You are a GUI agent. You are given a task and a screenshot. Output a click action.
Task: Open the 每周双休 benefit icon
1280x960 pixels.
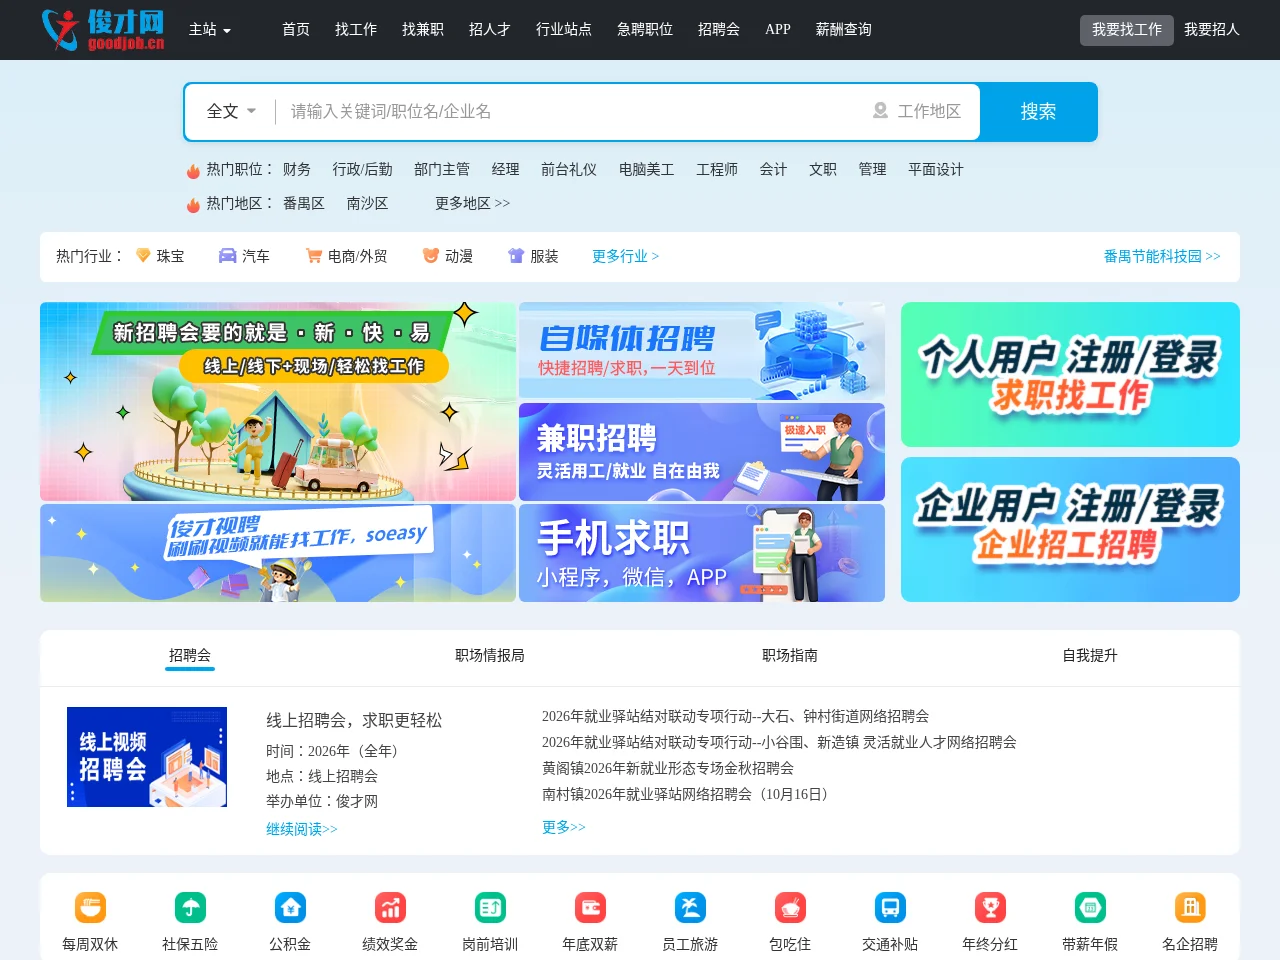click(90, 908)
